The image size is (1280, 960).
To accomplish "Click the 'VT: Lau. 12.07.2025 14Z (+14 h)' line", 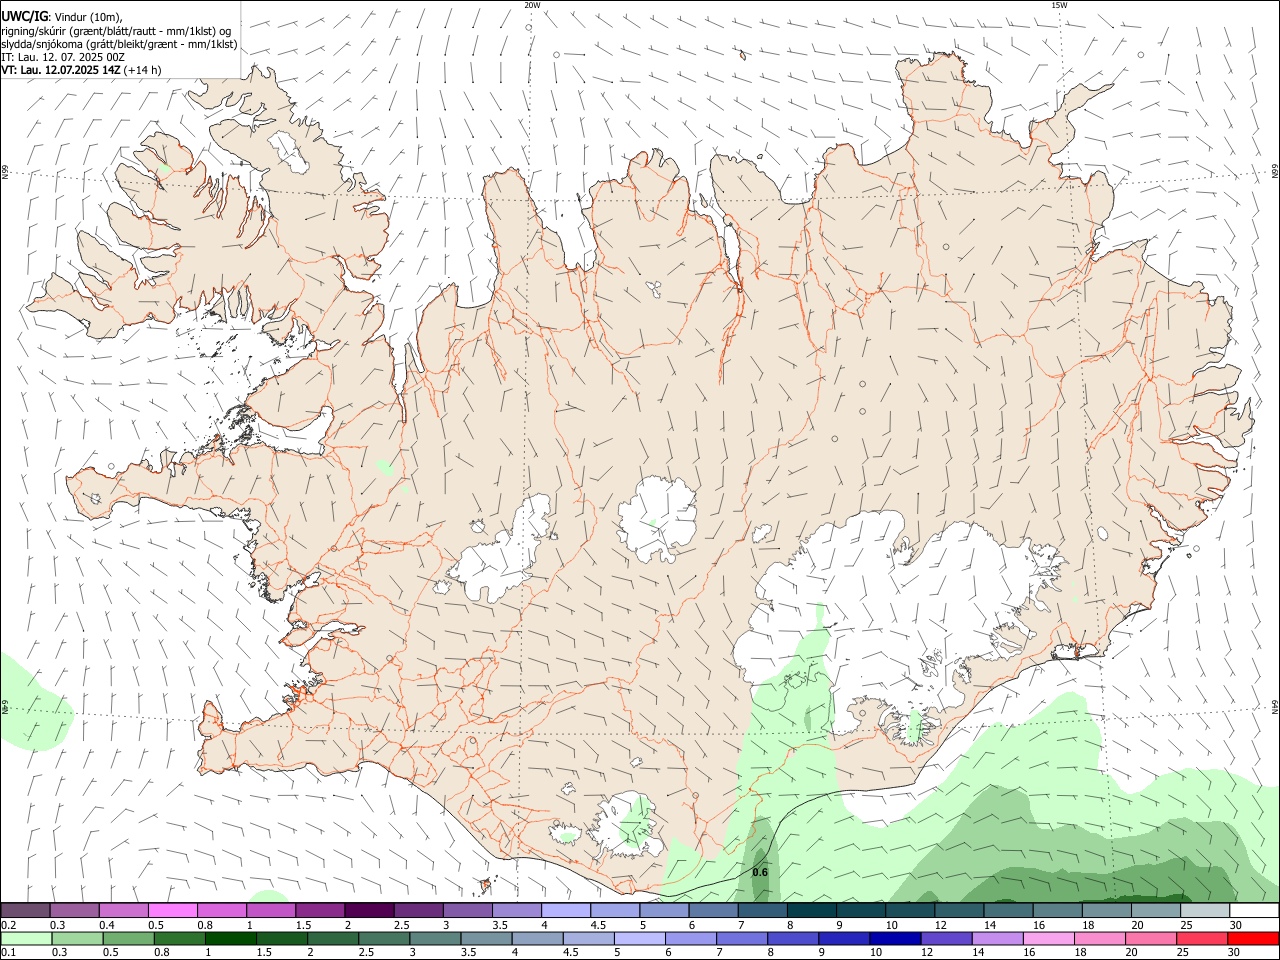I will (81, 70).
